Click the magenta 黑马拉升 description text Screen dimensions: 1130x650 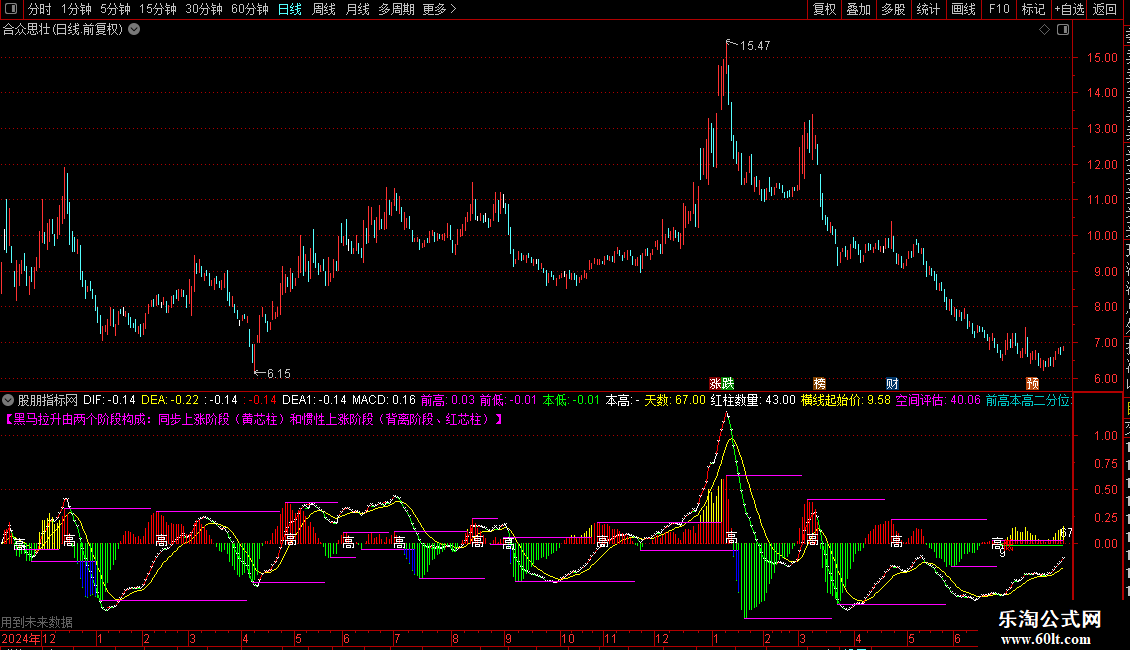pyautogui.click(x=254, y=419)
